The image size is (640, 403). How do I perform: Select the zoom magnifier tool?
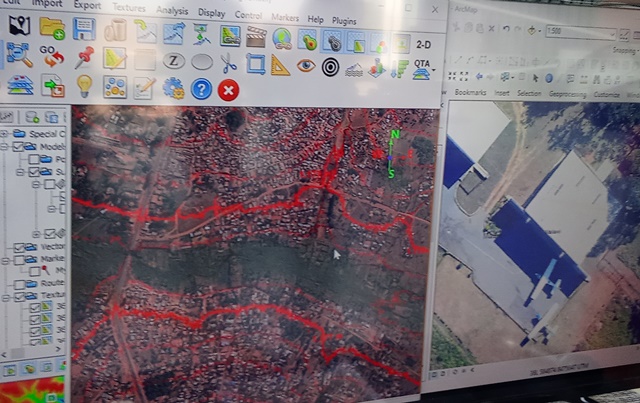[x=20, y=54]
